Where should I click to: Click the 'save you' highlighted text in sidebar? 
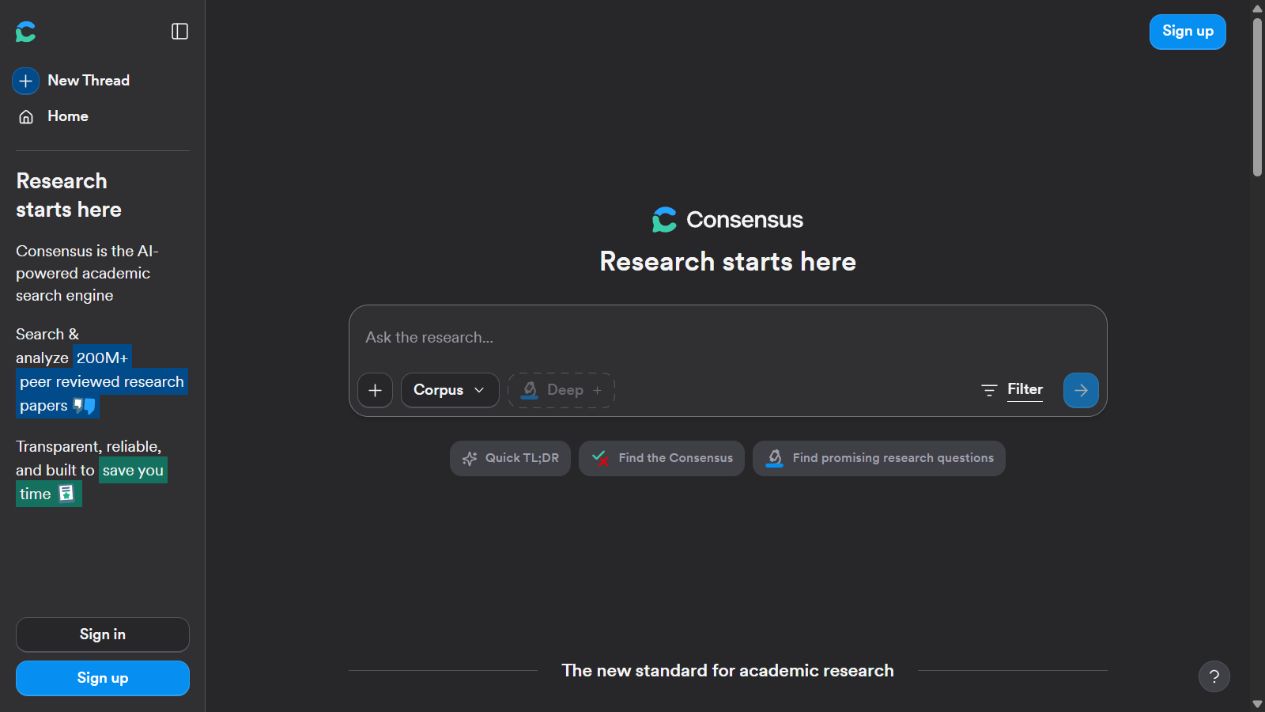click(133, 470)
